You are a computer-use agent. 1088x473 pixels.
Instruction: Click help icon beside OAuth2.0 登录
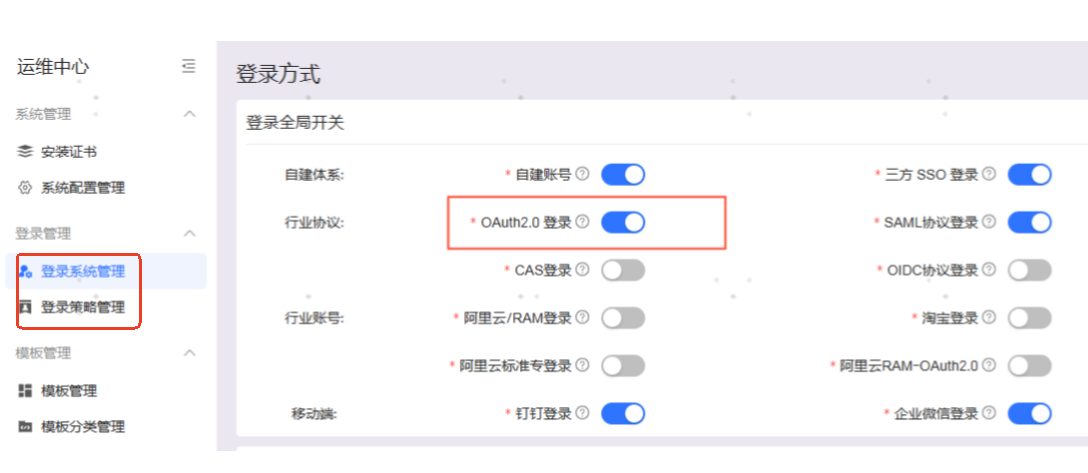tap(582, 222)
